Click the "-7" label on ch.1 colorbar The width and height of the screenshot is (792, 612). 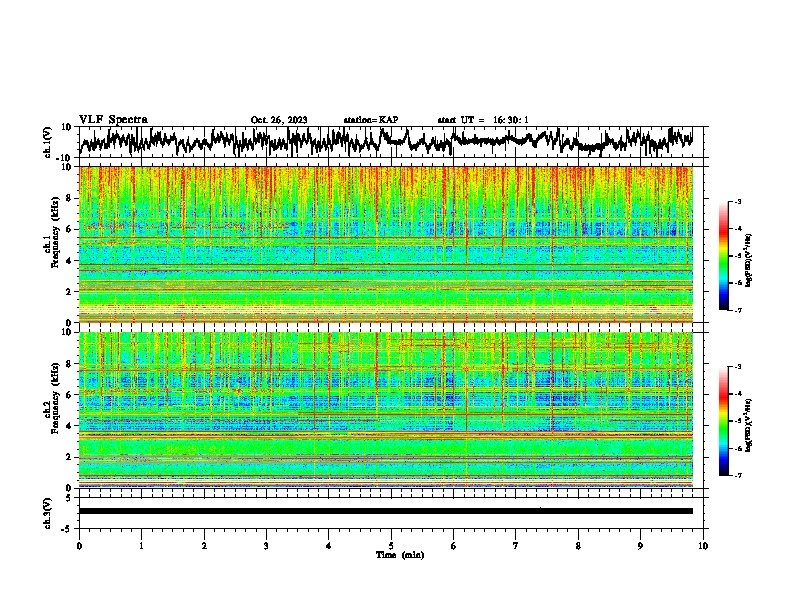pos(738,310)
